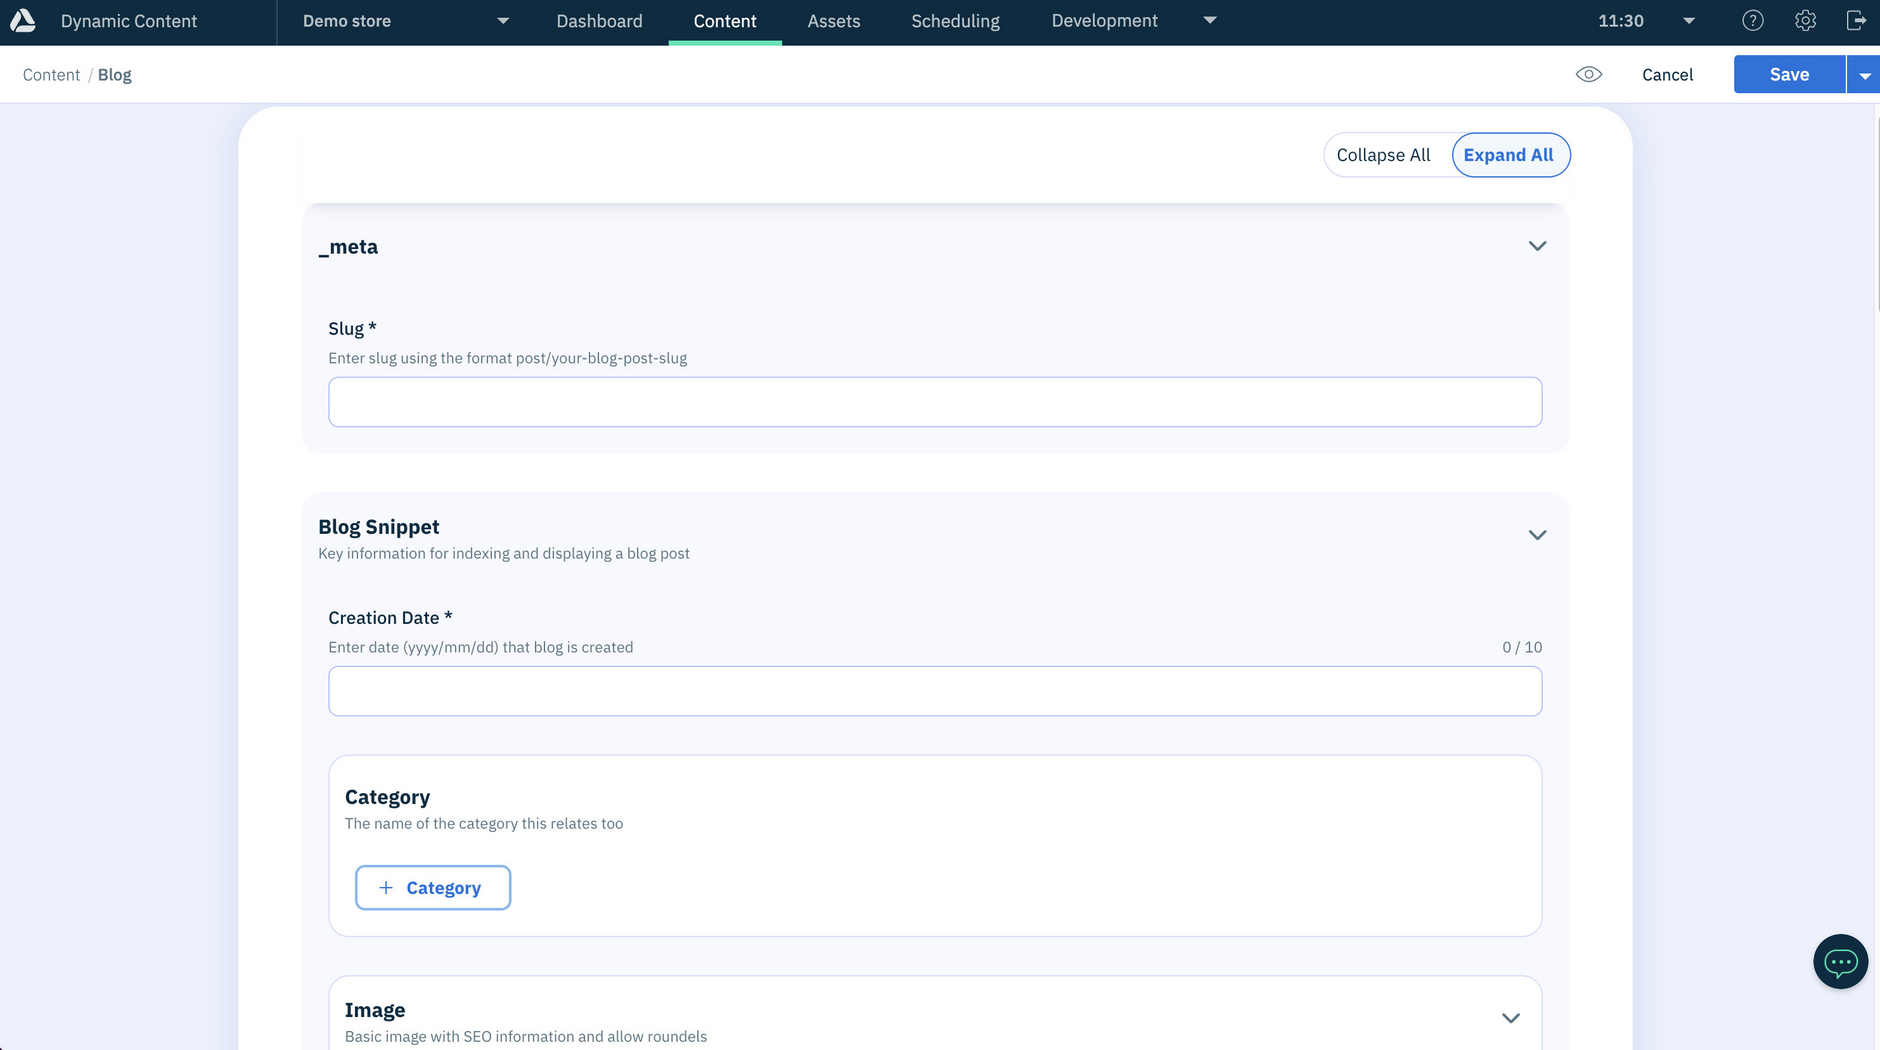Collapse the _meta section chevron
This screenshot has height=1050, width=1880.
click(1537, 246)
